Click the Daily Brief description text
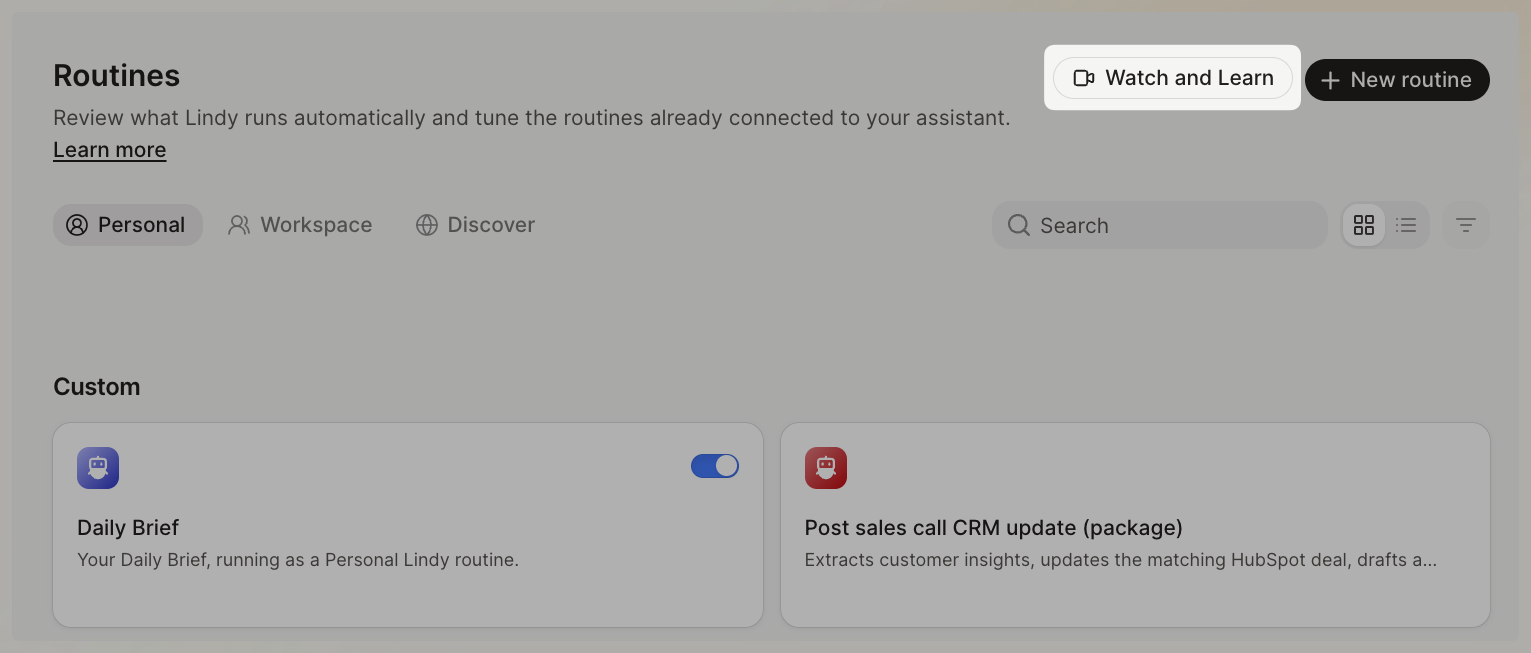Screen dimensions: 1531x653 pos(298,560)
